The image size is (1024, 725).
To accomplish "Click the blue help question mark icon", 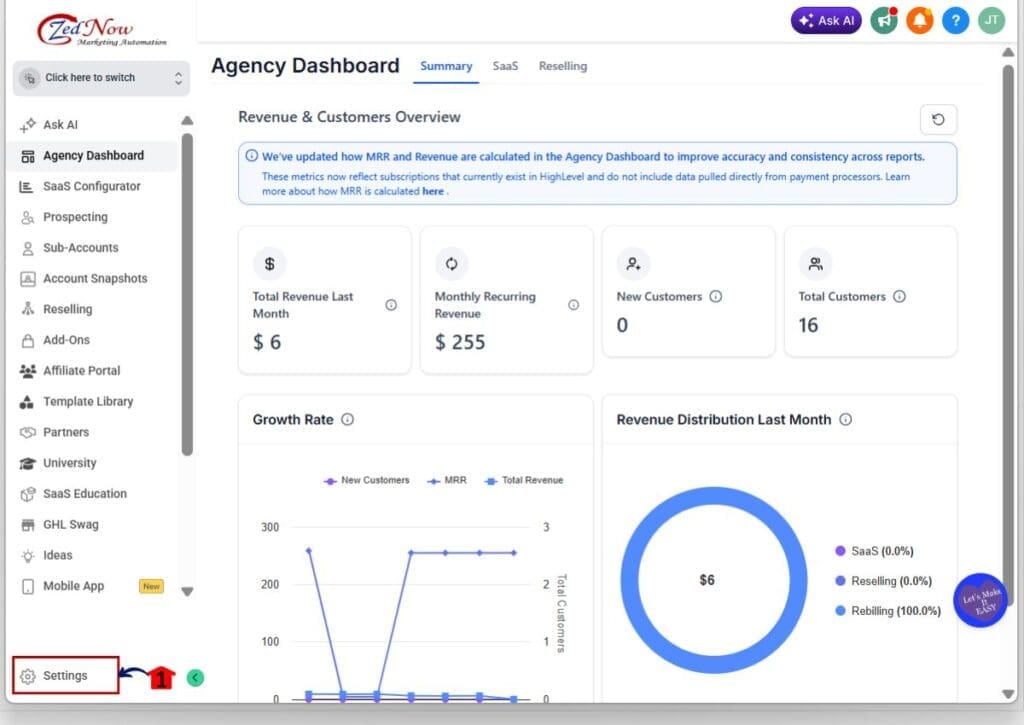I will pyautogui.click(x=955, y=20).
